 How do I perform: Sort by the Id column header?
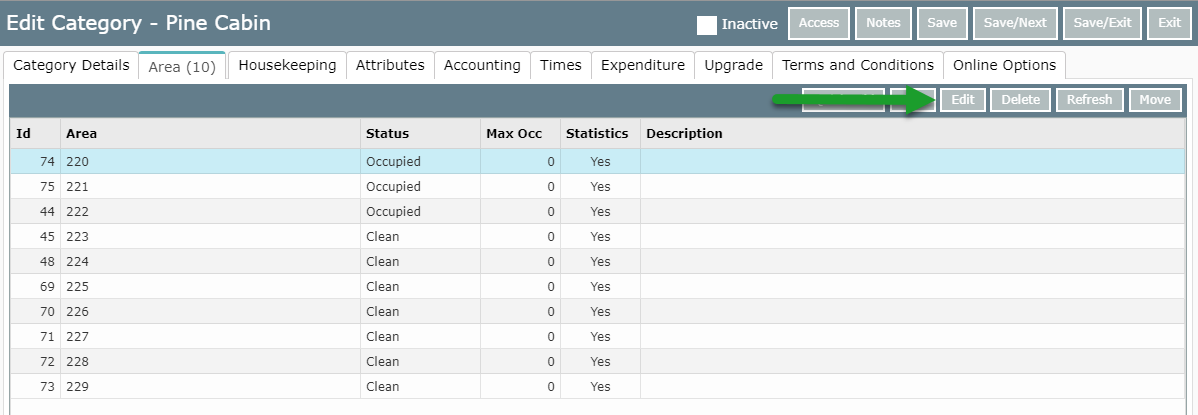(x=35, y=134)
